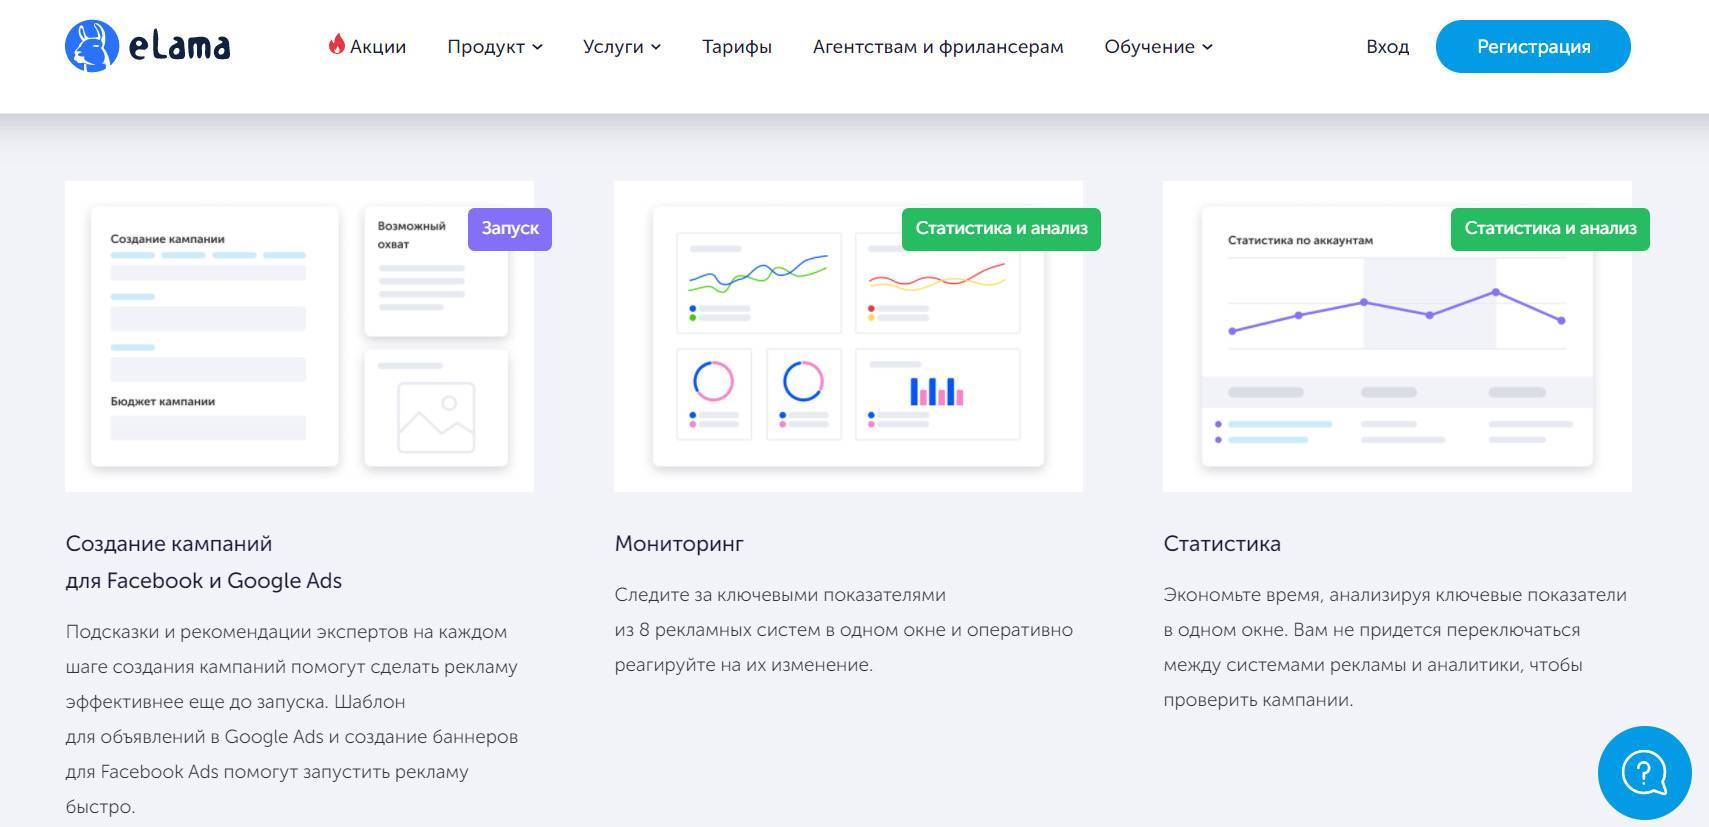The image size is (1709, 827).
Task: Click the pink donut chart in Monitoring illustration
Action: tap(713, 381)
